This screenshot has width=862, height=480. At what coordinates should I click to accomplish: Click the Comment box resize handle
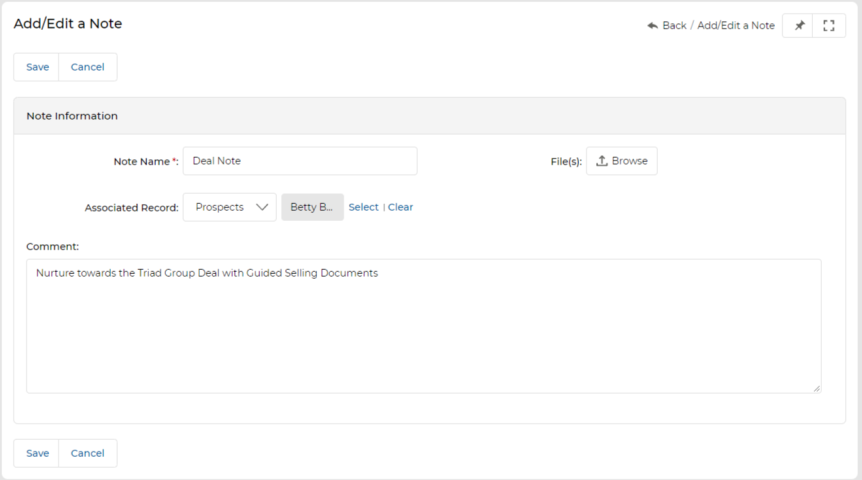[816, 388]
